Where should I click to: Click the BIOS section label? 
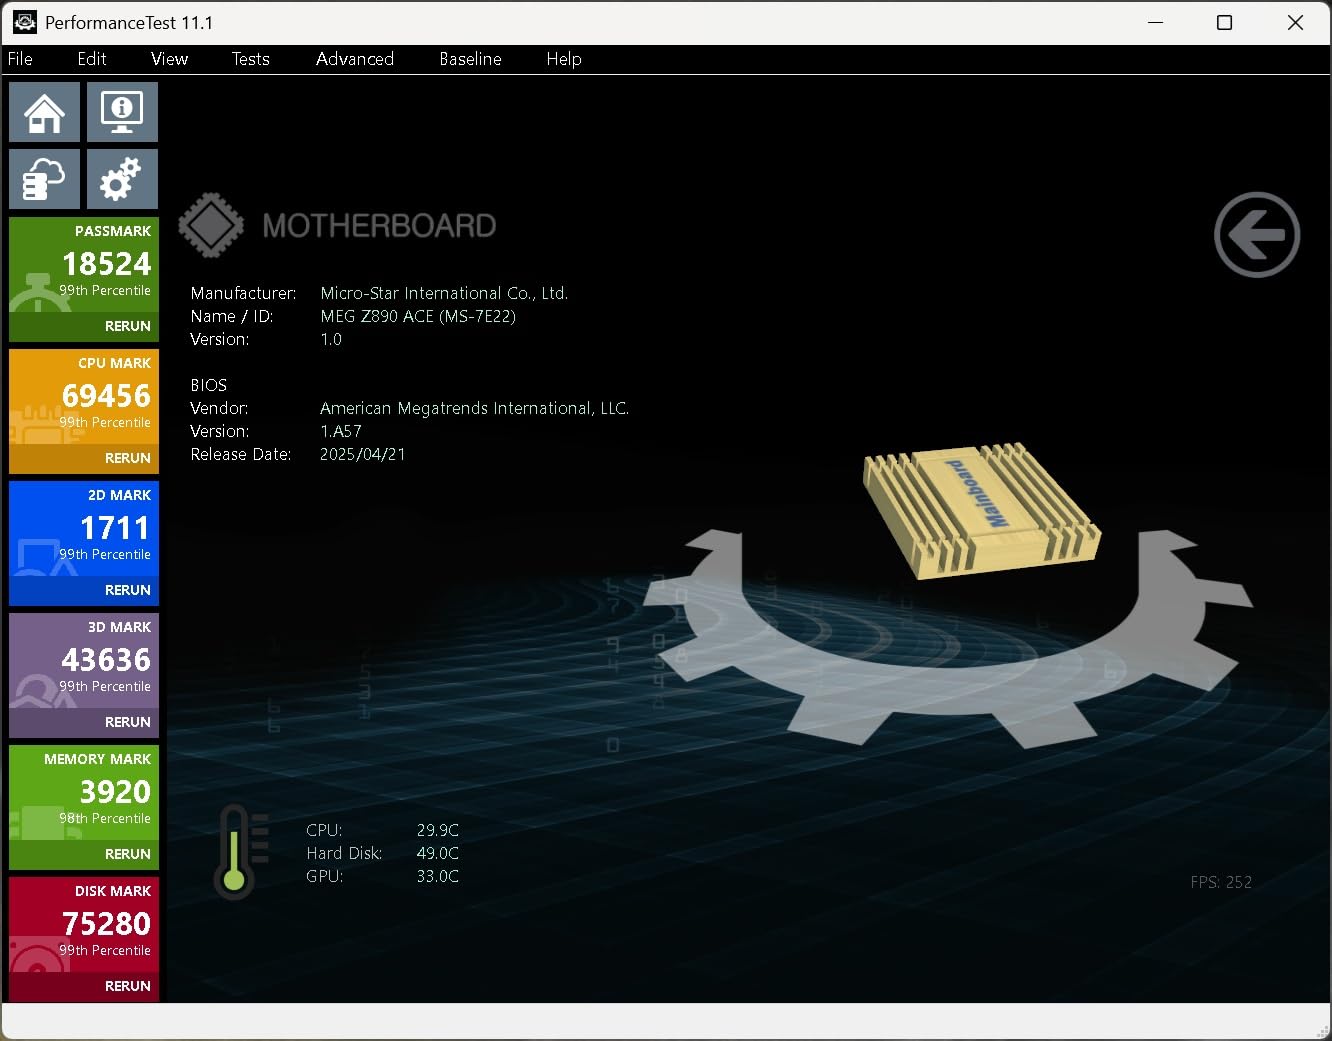pyautogui.click(x=209, y=385)
